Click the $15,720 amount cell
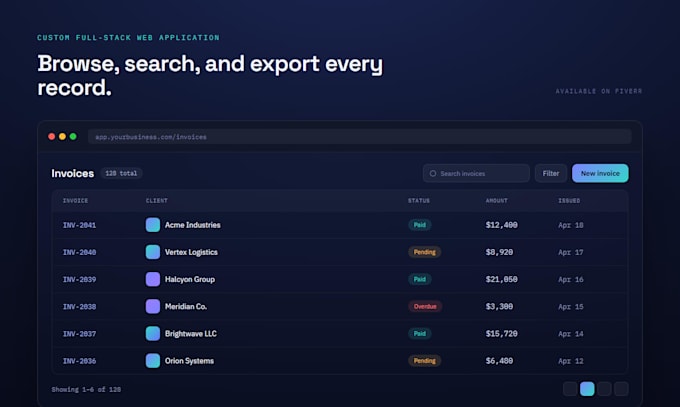 click(501, 334)
